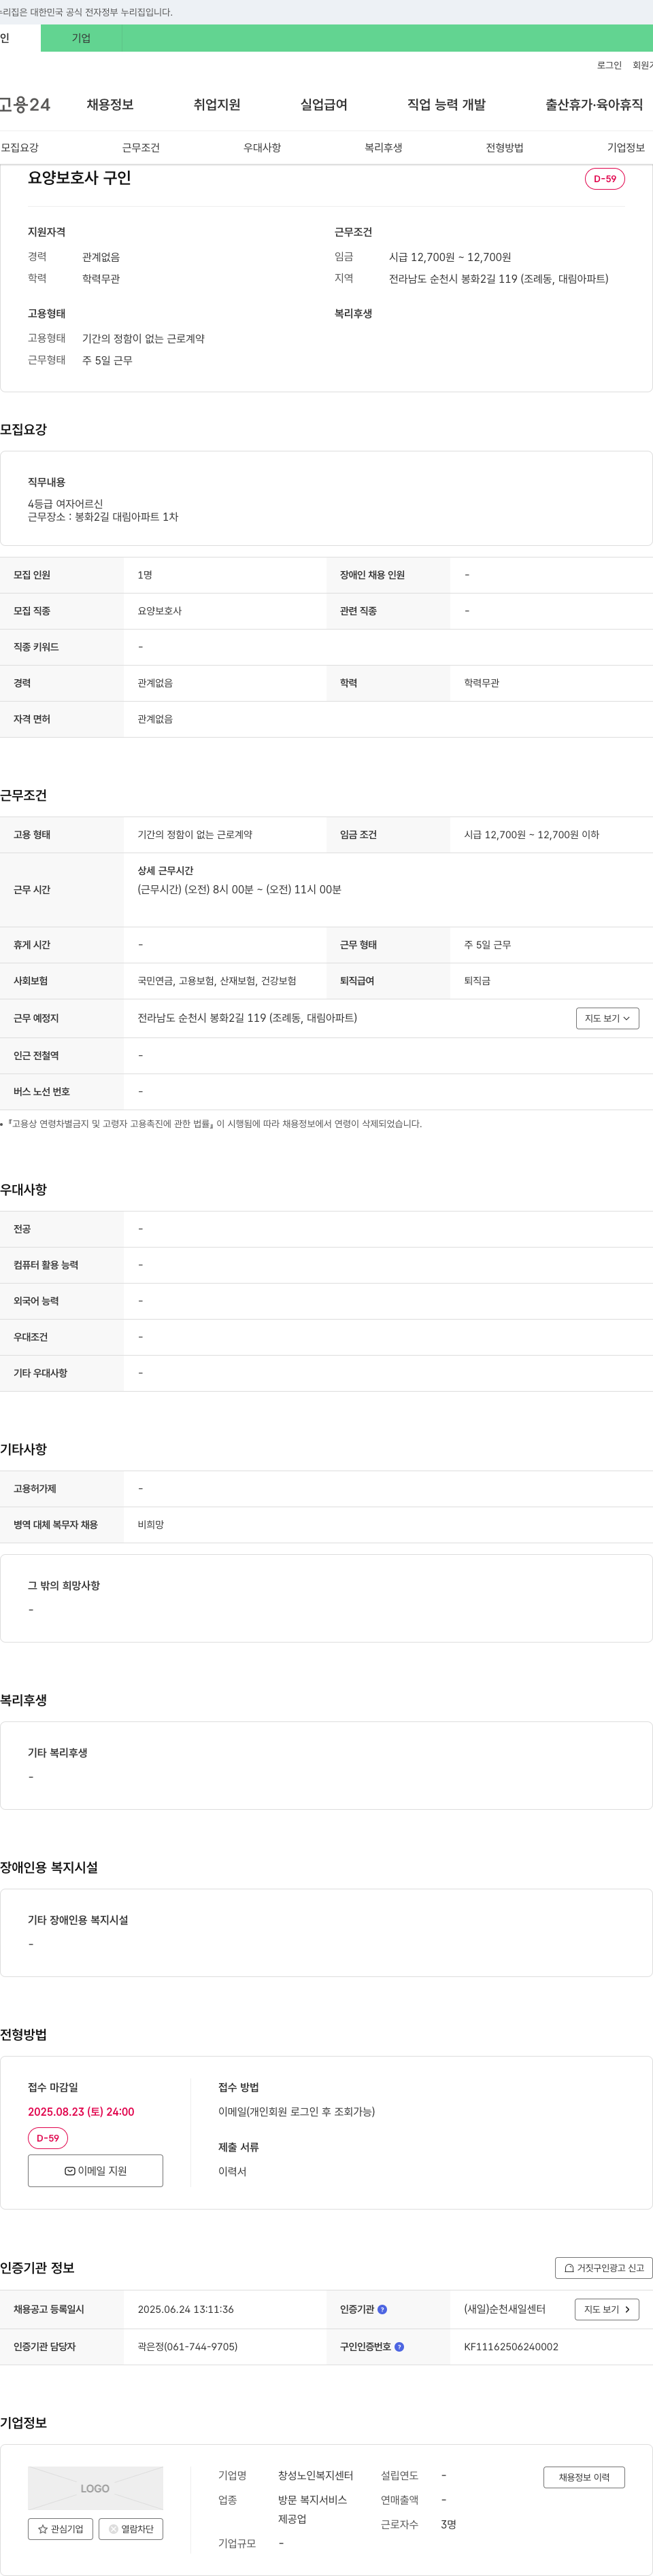
Task: Click the block icon on 열람차단
Action: point(113,2529)
